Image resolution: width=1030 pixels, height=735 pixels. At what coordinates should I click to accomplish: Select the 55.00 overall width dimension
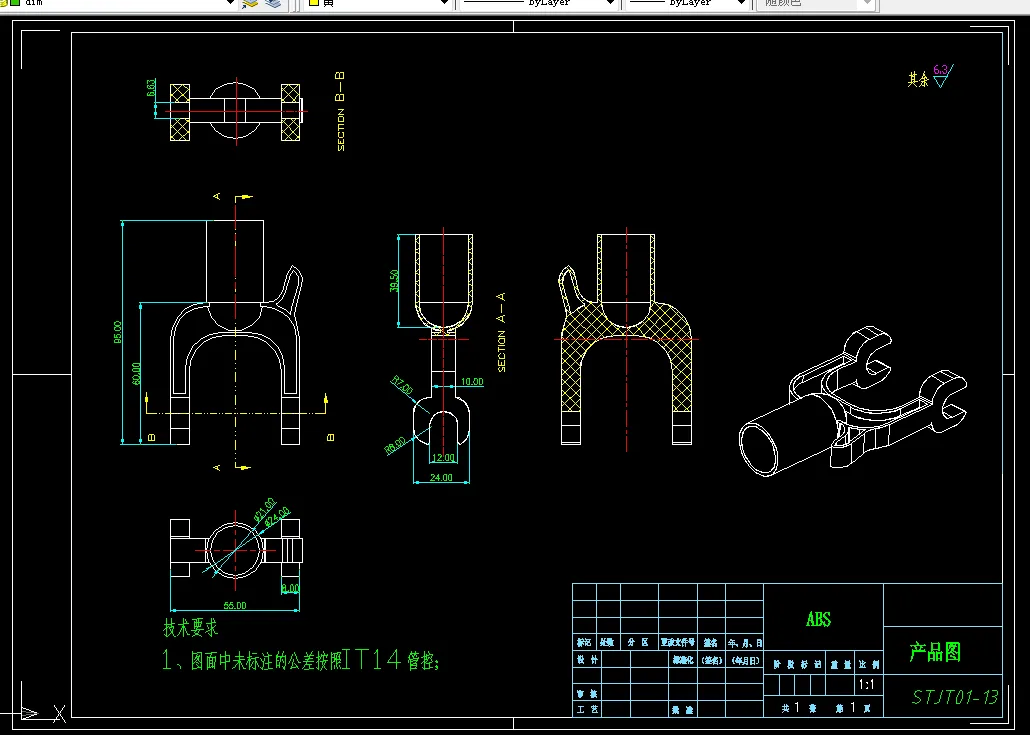235,605
